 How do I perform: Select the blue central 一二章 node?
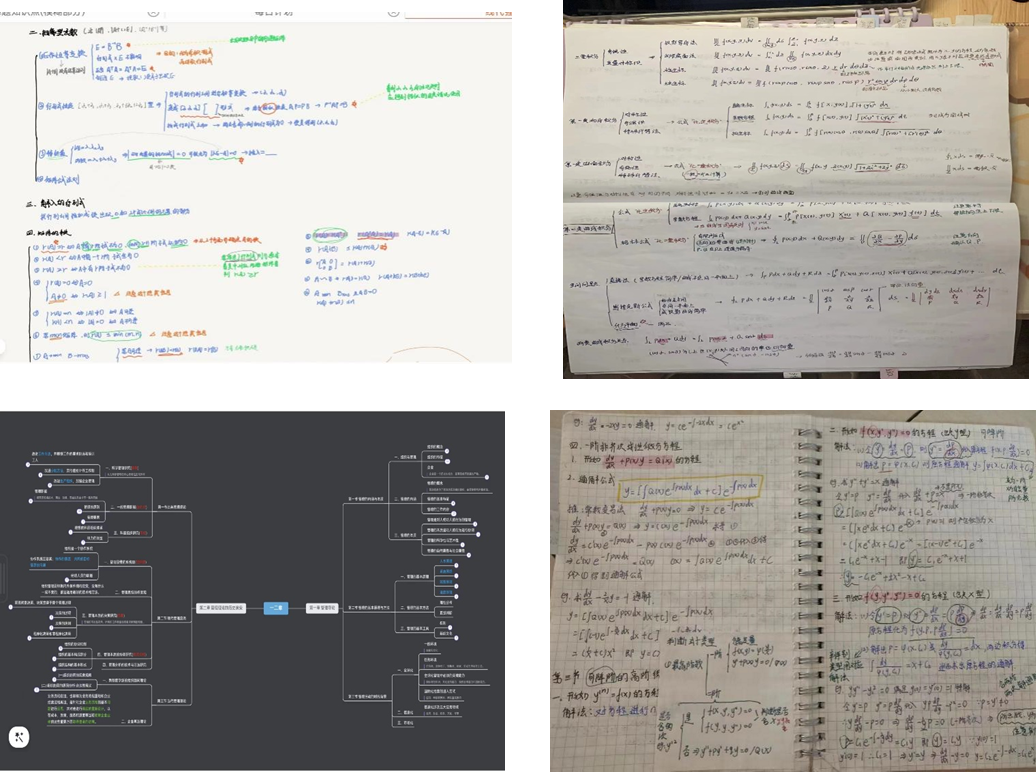(277, 607)
